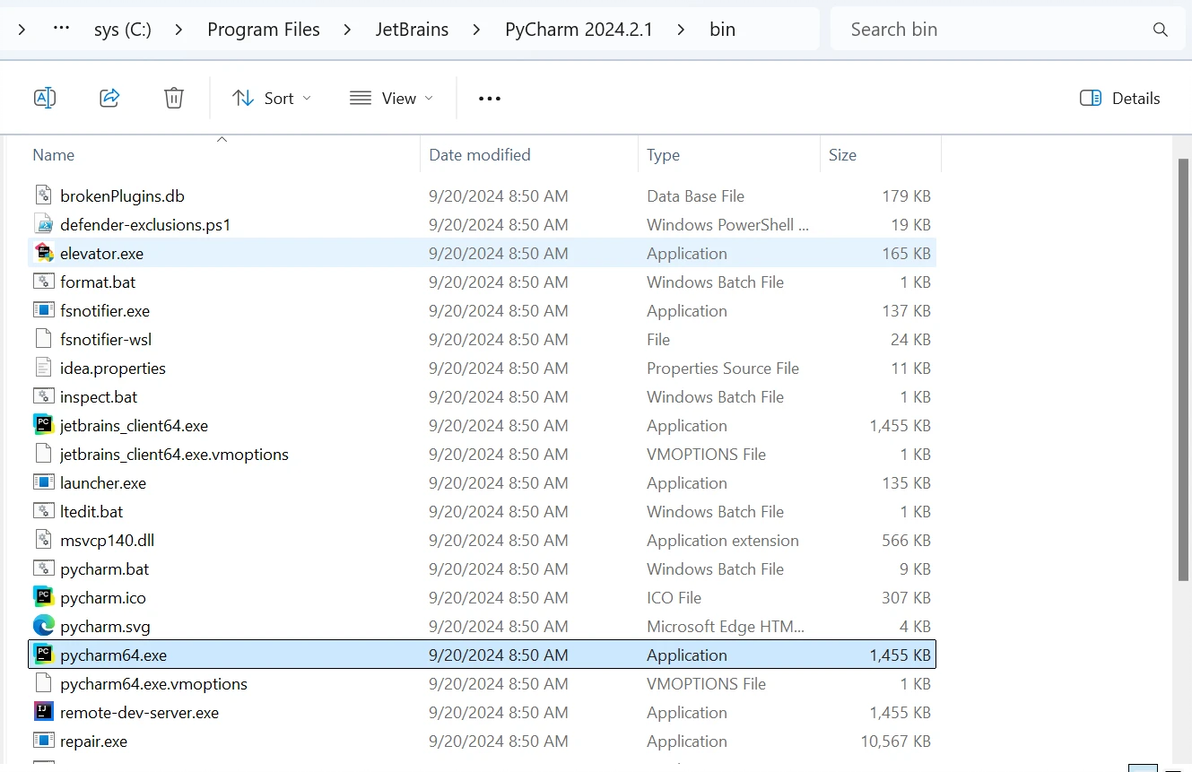Click the launcher.exe icon

(x=43, y=482)
